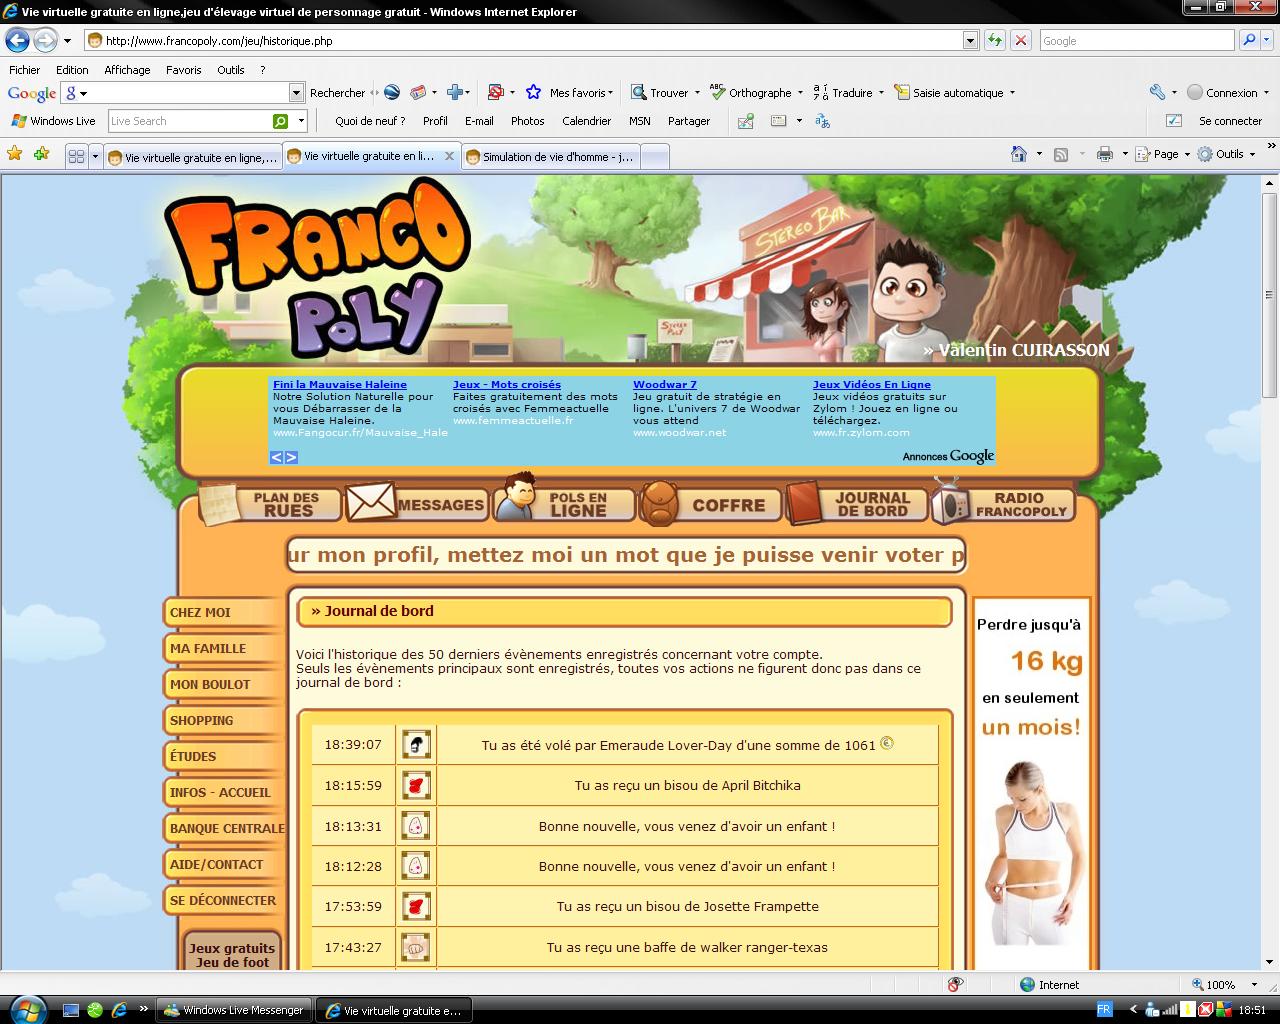
Task: Click the kiss icon in the 18:15:59 row
Action: 416,785
